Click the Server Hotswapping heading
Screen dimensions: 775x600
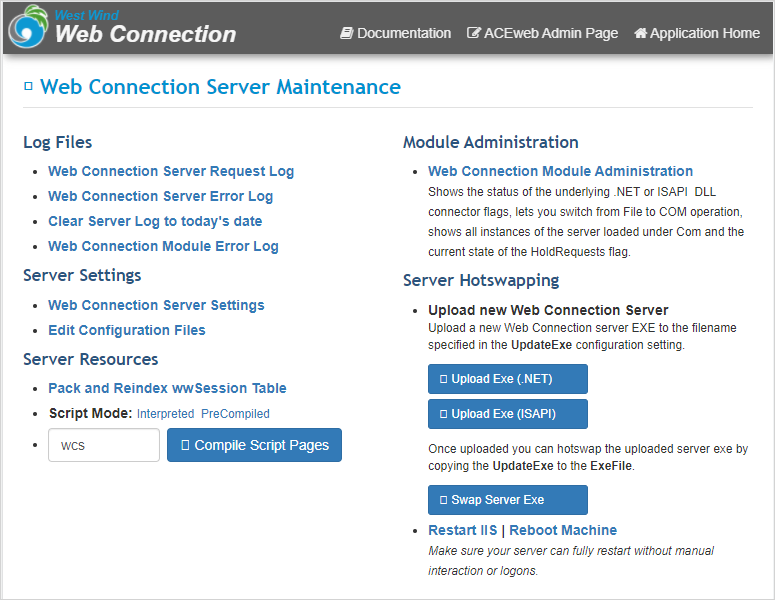481,281
